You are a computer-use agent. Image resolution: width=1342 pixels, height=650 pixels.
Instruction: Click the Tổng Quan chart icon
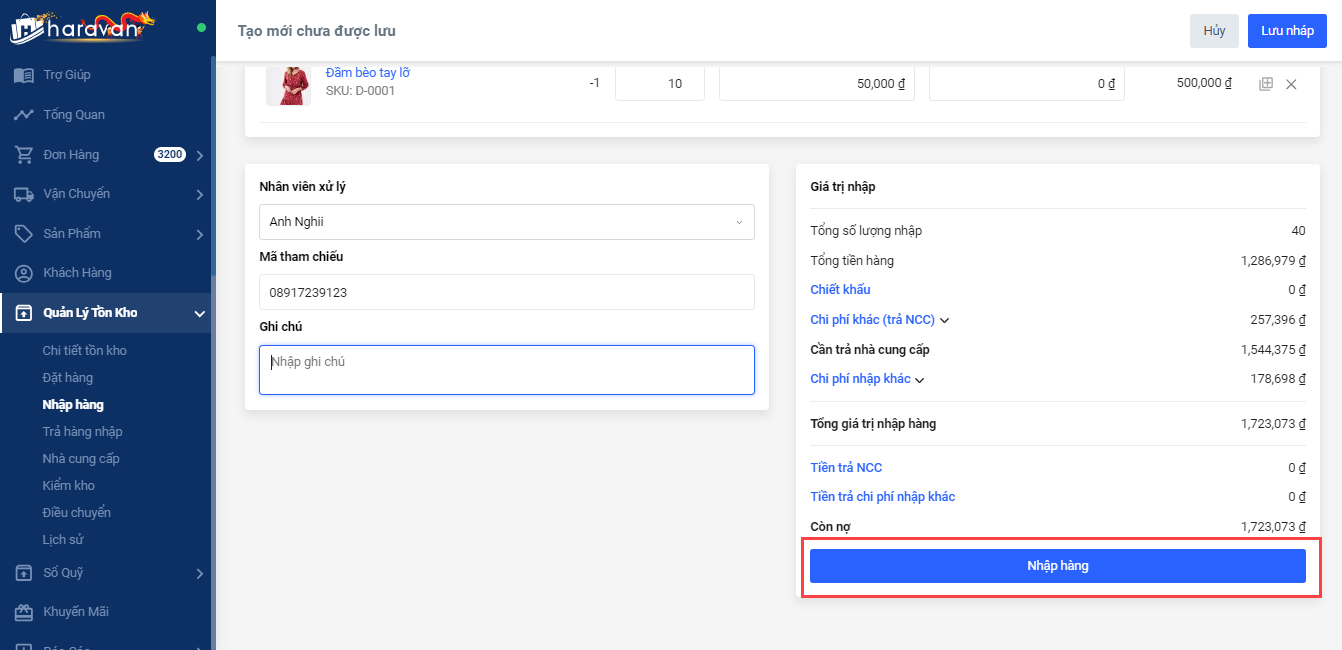(24, 115)
